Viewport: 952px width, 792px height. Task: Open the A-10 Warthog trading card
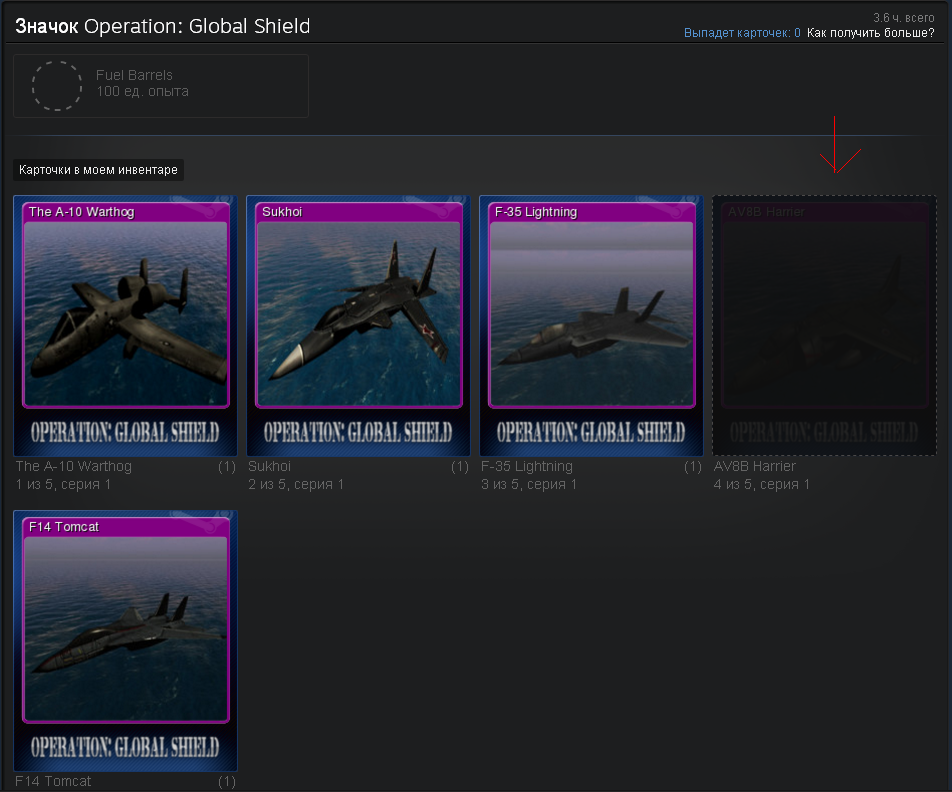point(125,326)
